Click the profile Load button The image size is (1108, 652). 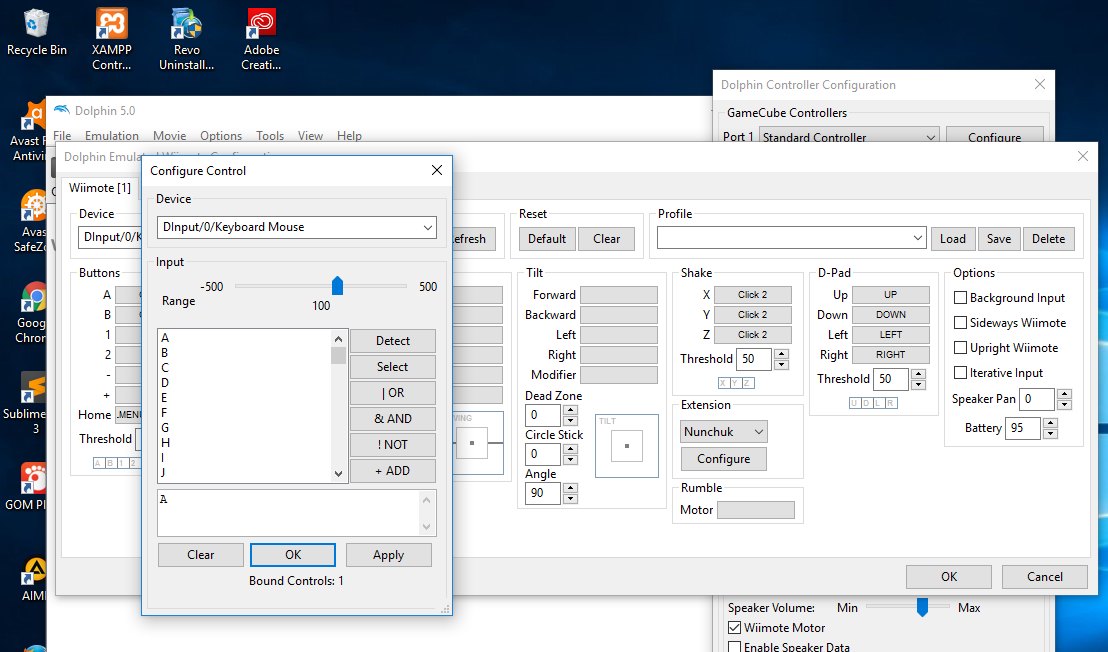coord(953,239)
